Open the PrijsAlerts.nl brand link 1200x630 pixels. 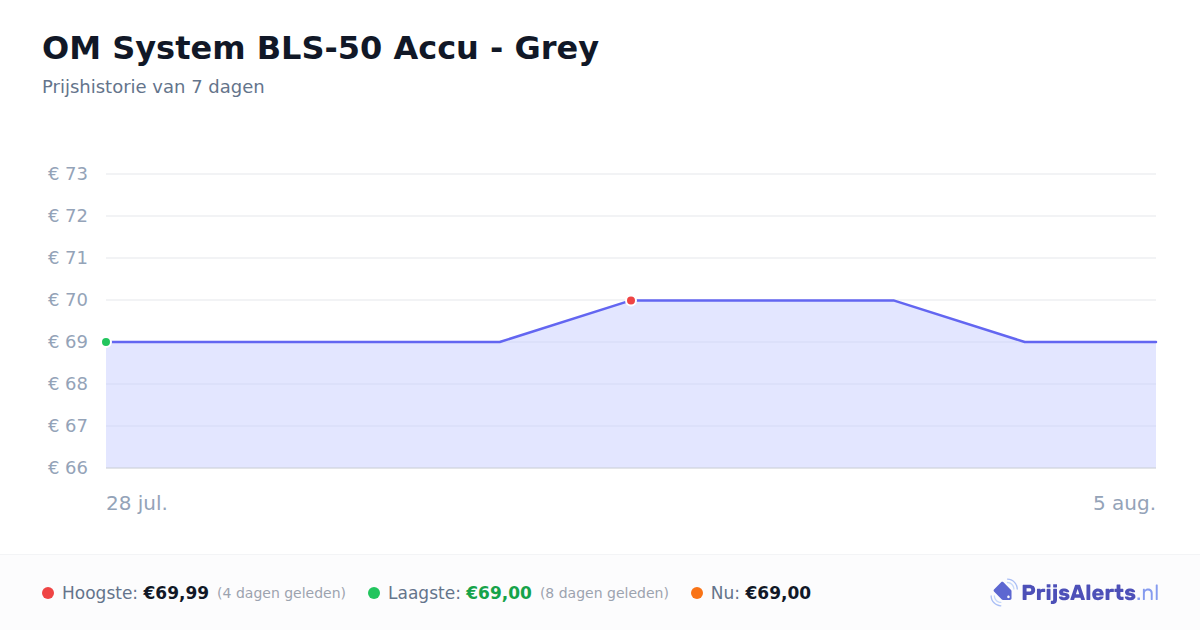tap(1075, 593)
